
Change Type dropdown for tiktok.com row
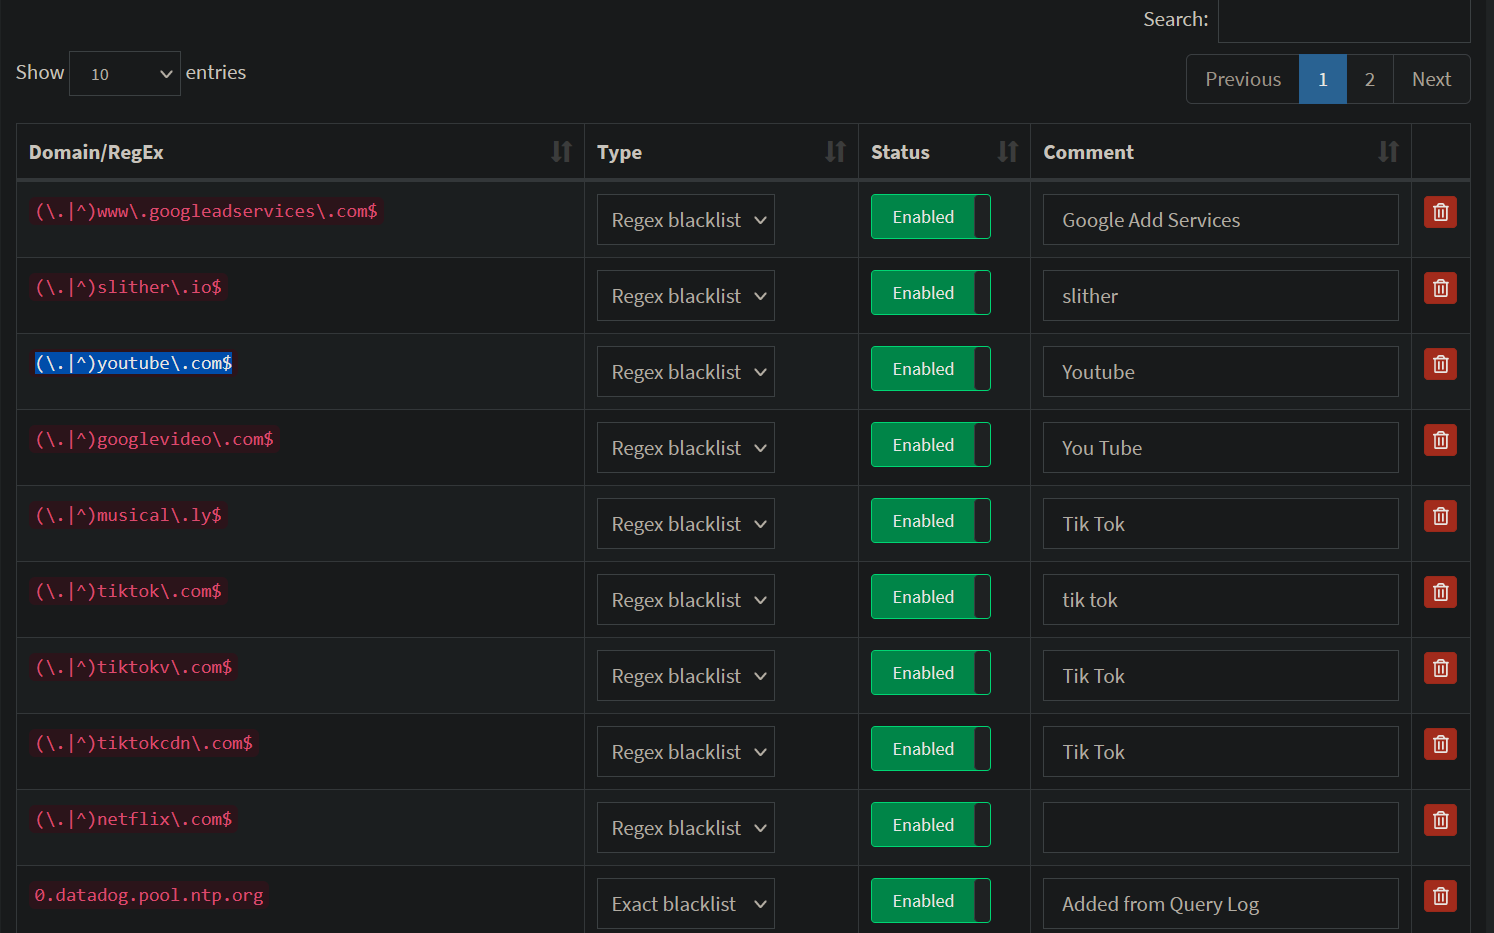(686, 600)
